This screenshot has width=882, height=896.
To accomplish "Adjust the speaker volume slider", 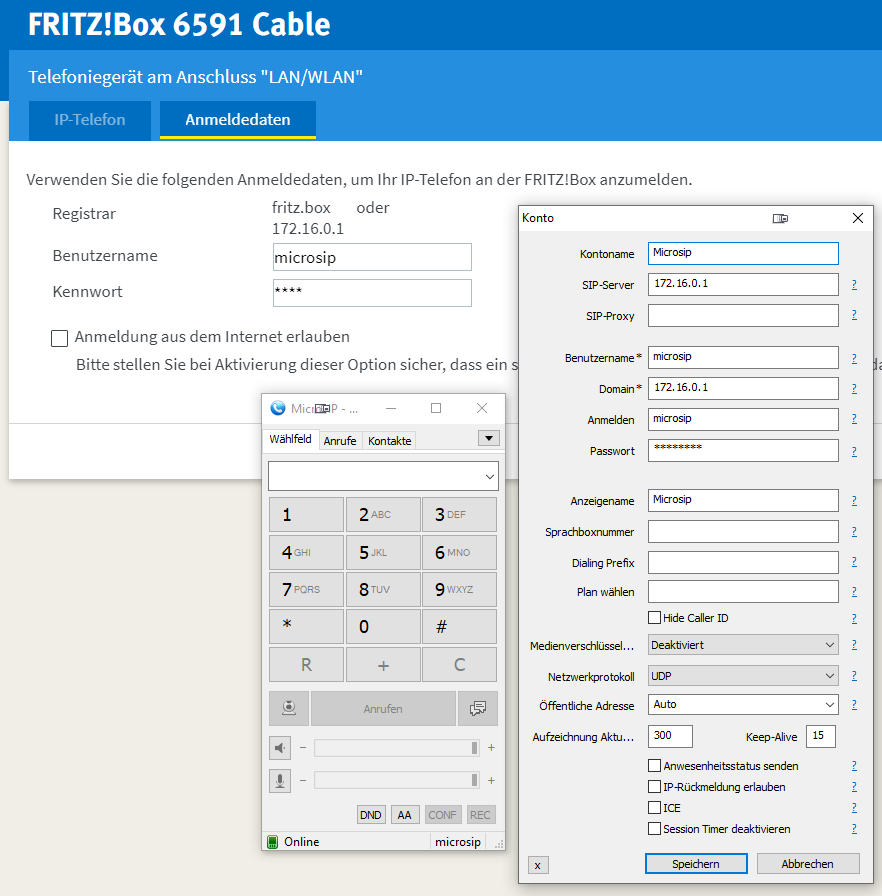I will 396,747.
